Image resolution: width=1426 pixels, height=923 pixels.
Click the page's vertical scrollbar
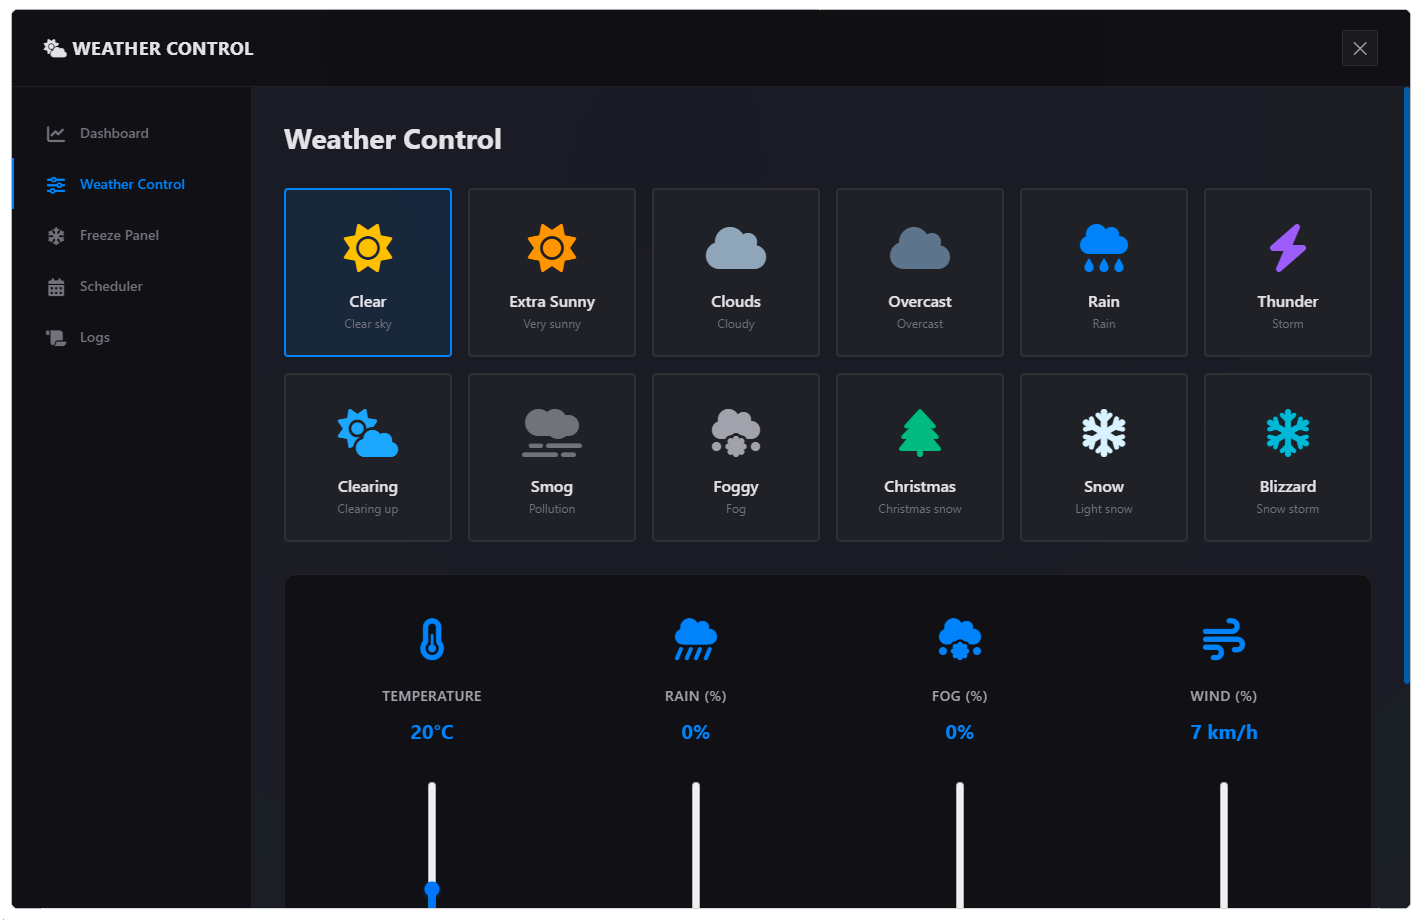tap(1406, 386)
